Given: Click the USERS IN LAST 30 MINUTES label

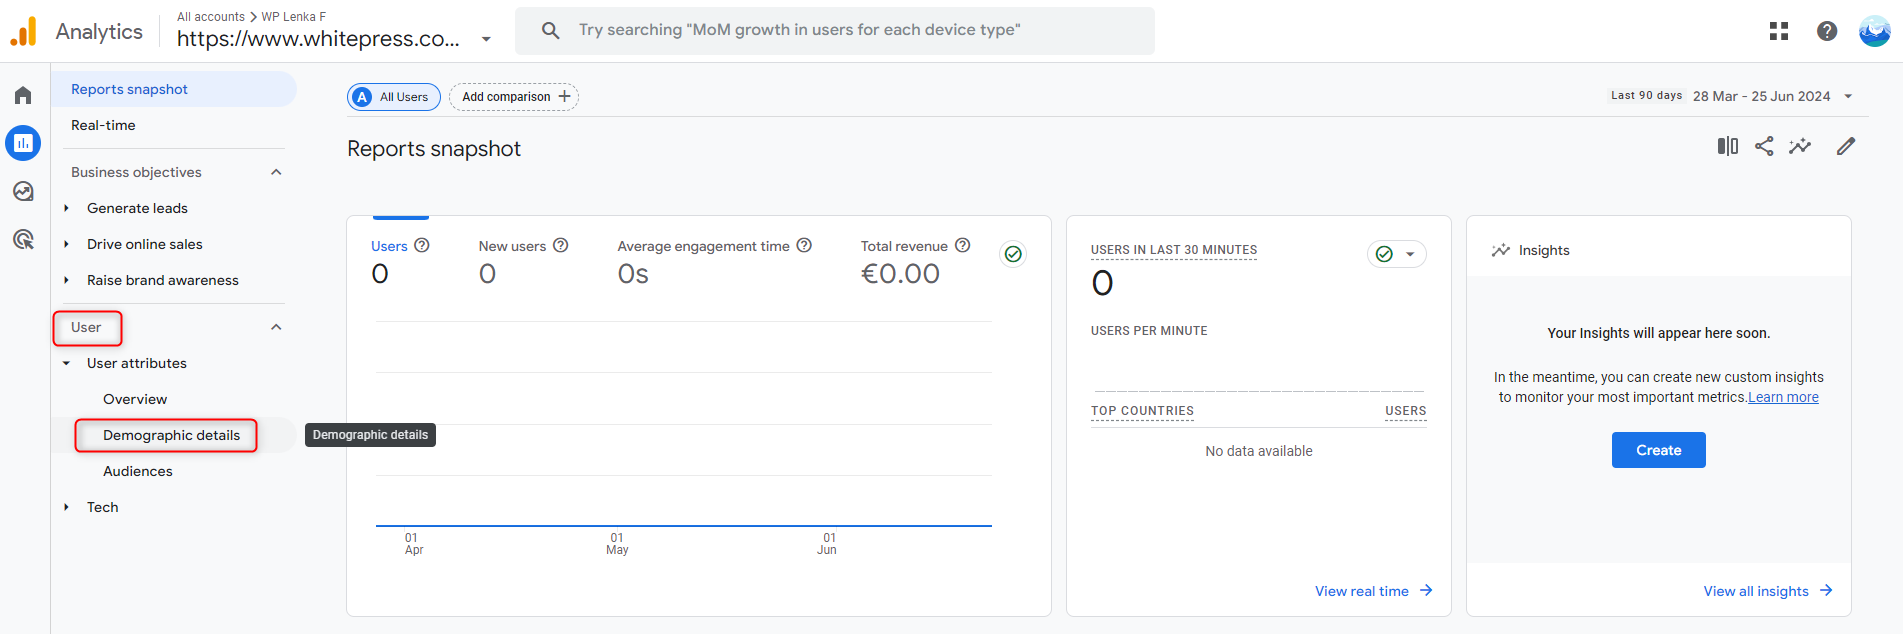Looking at the screenshot, I should (x=1174, y=250).
